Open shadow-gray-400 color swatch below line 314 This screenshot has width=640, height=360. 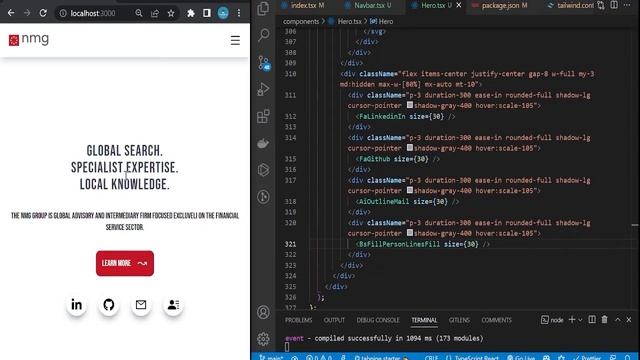pos(410,148)
